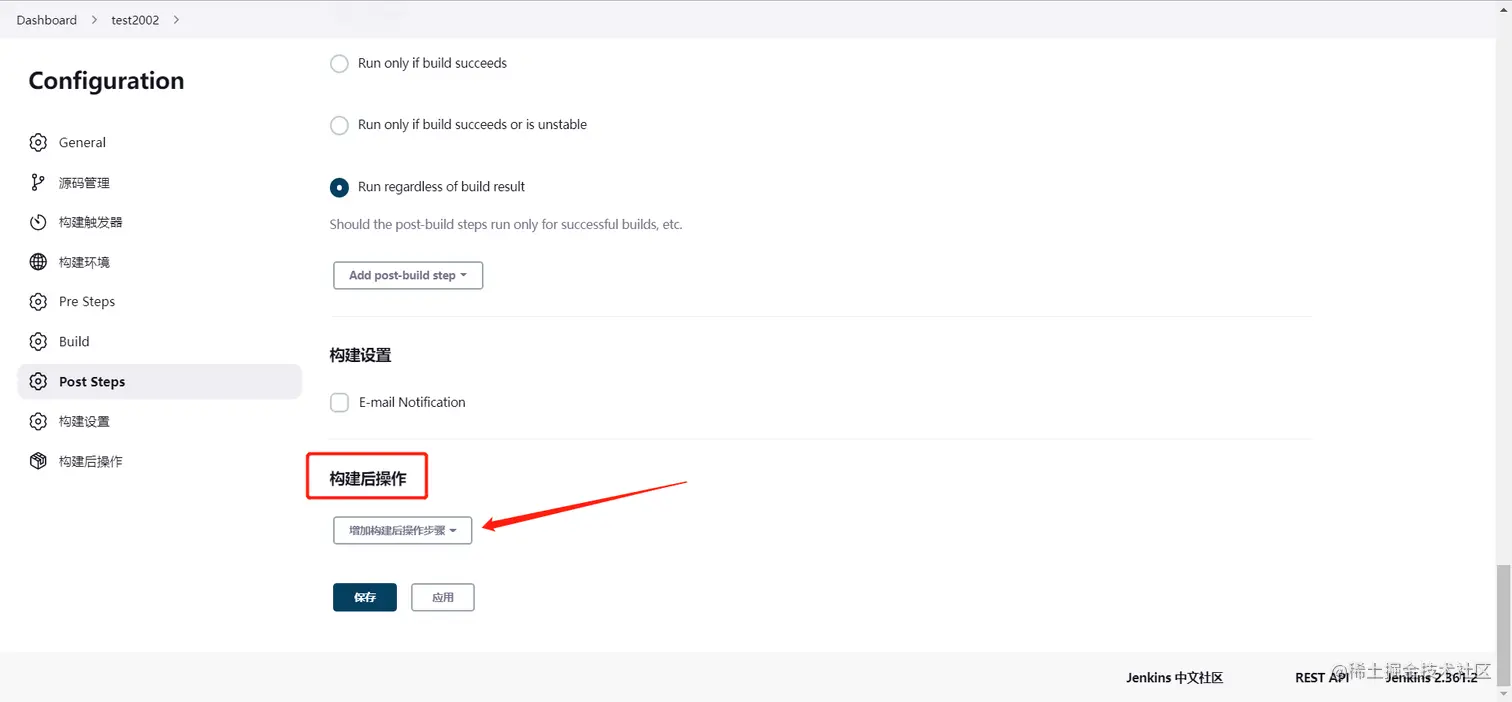Click the 应用 apply button
Viewport: 1512px width, 702px height.
[443, 597]
